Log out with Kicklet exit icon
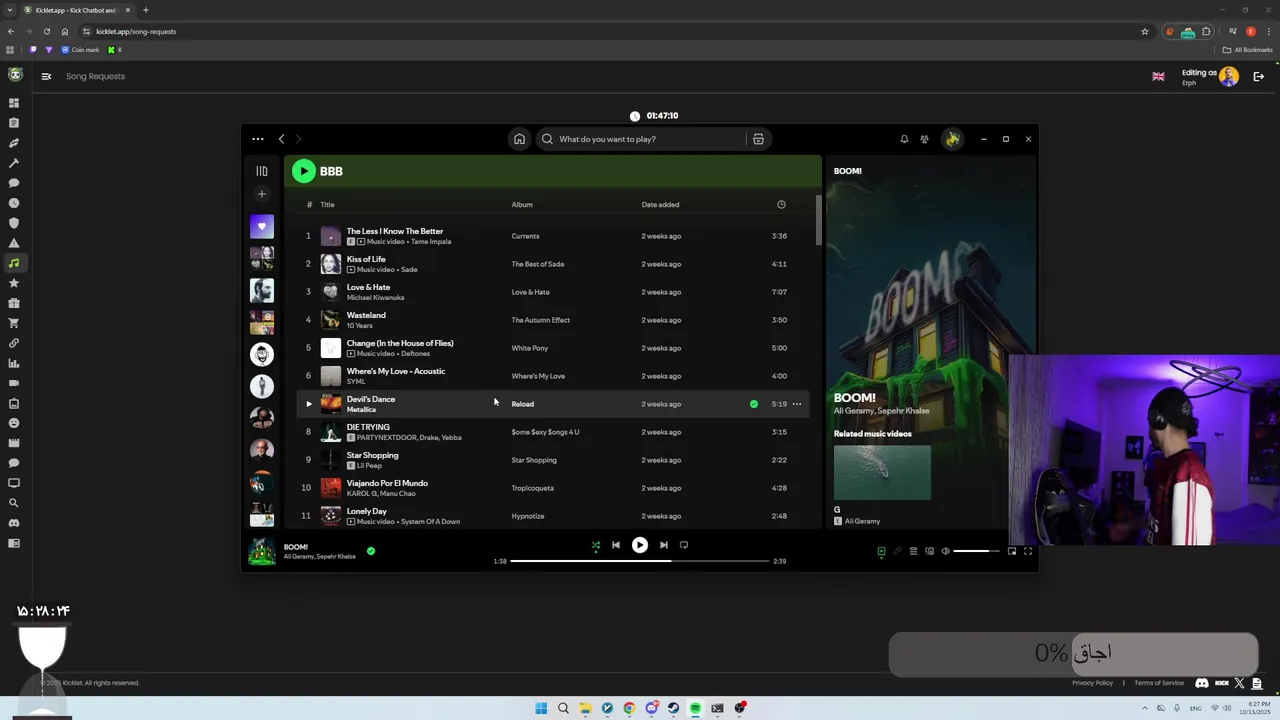Viewport: 1280px width, 720px height. coord(1259,76)
